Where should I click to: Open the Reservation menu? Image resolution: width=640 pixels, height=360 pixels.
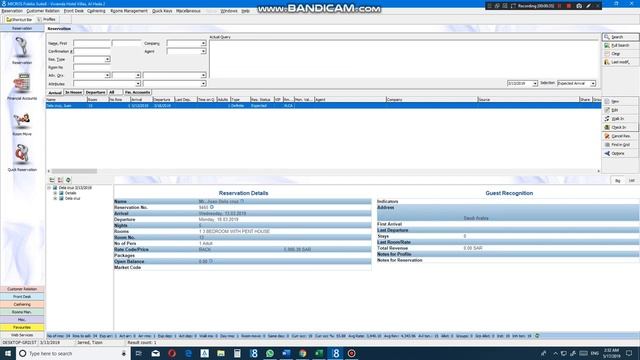coord(12,11)
